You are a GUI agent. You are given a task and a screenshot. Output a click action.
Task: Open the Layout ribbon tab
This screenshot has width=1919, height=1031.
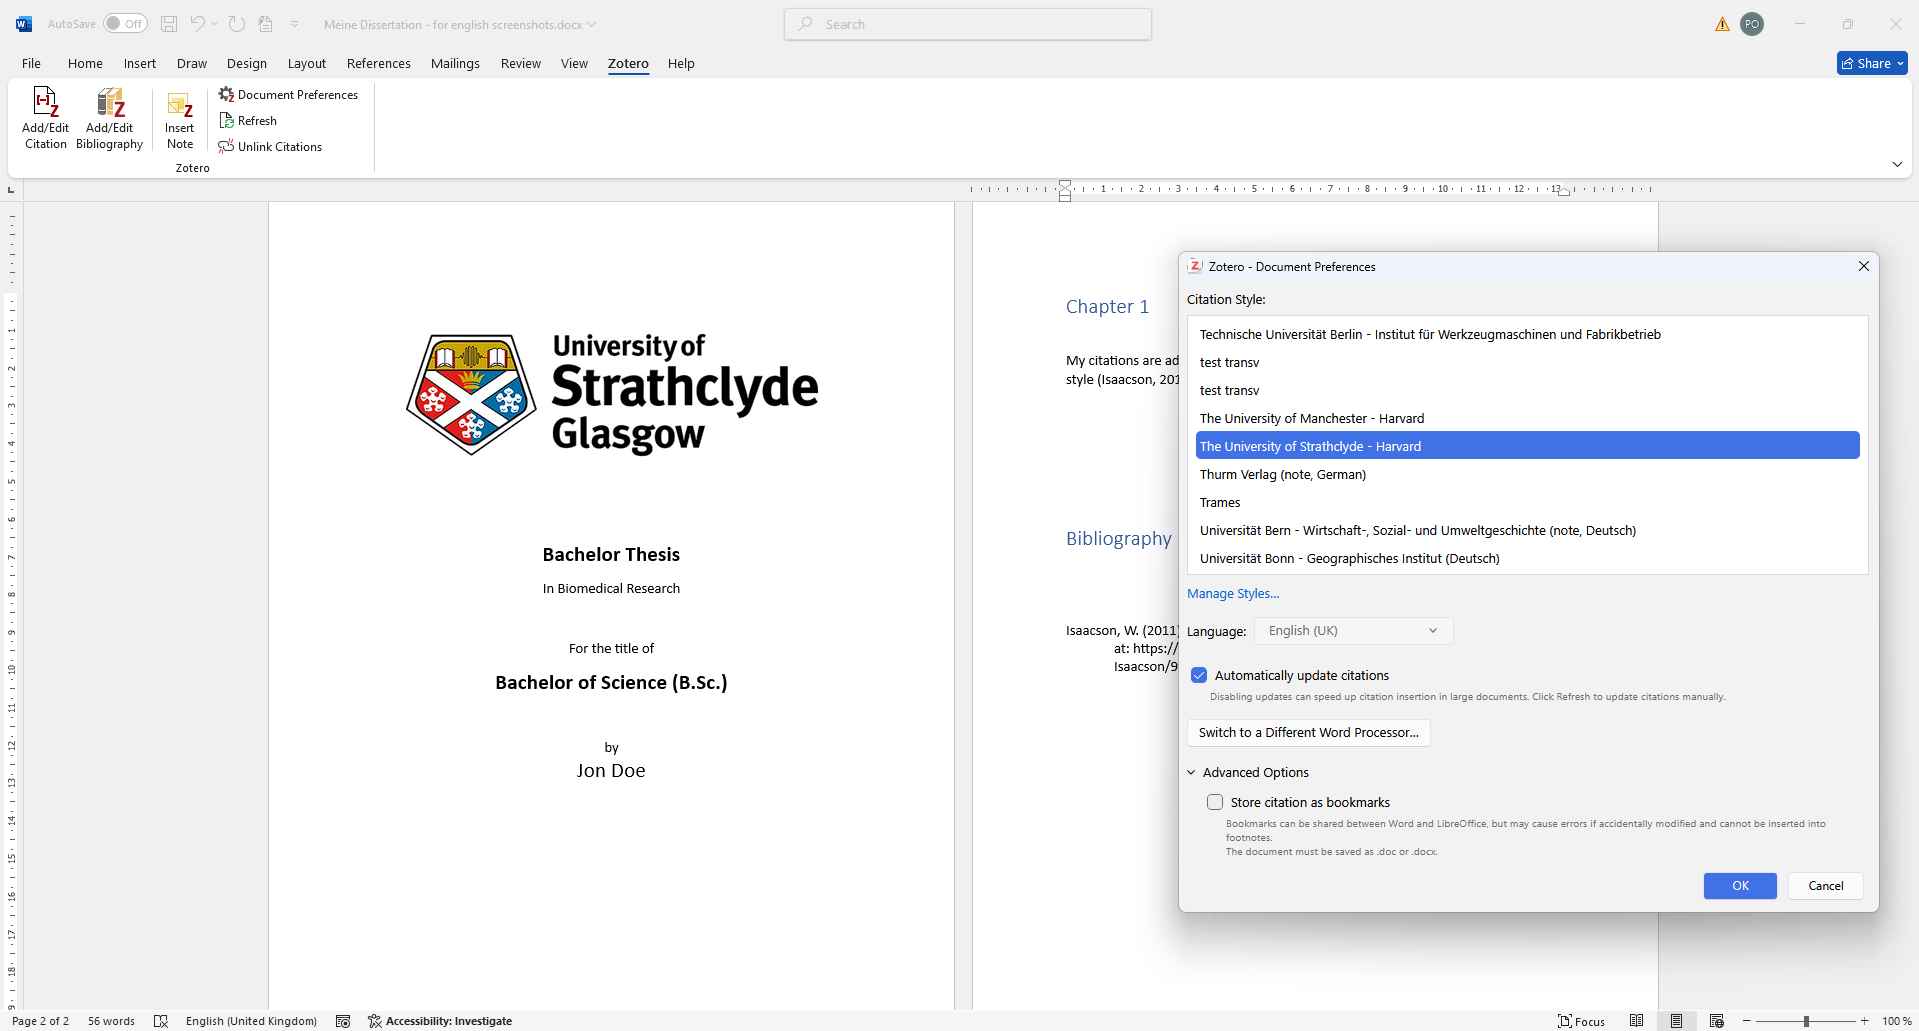[306, 63]
